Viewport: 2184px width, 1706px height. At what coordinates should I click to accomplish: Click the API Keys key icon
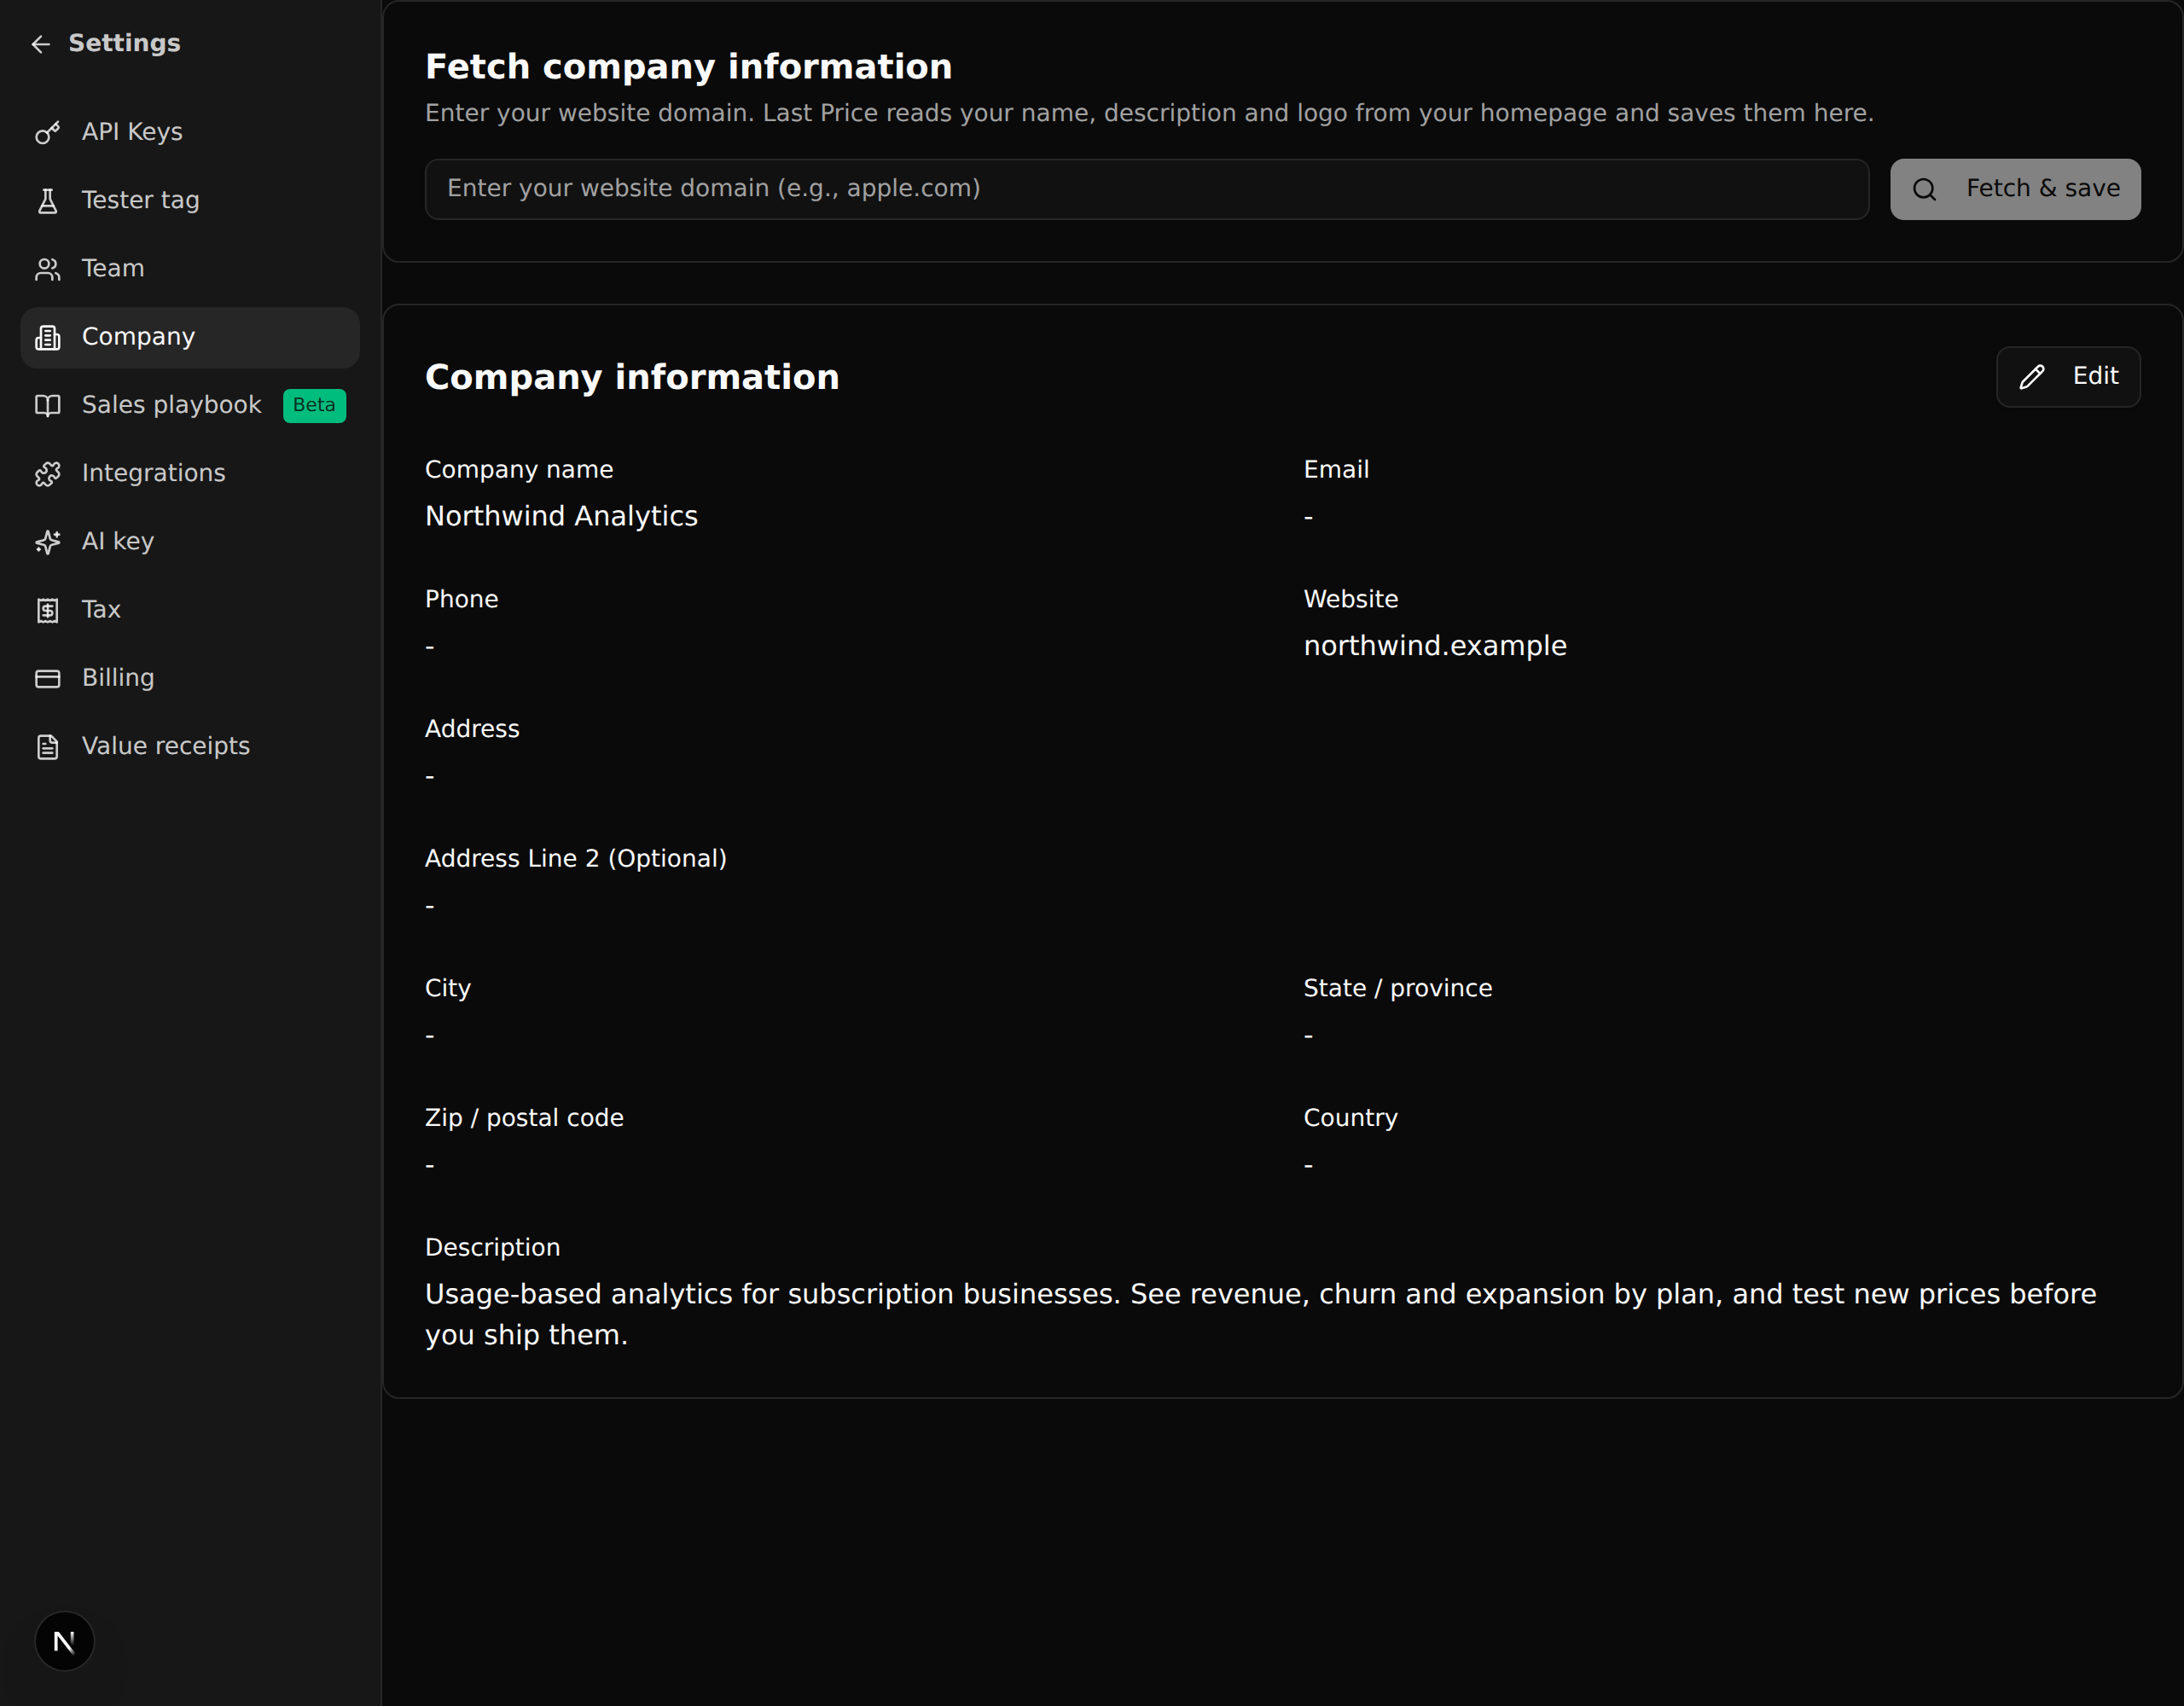click(x=48, y=133)
